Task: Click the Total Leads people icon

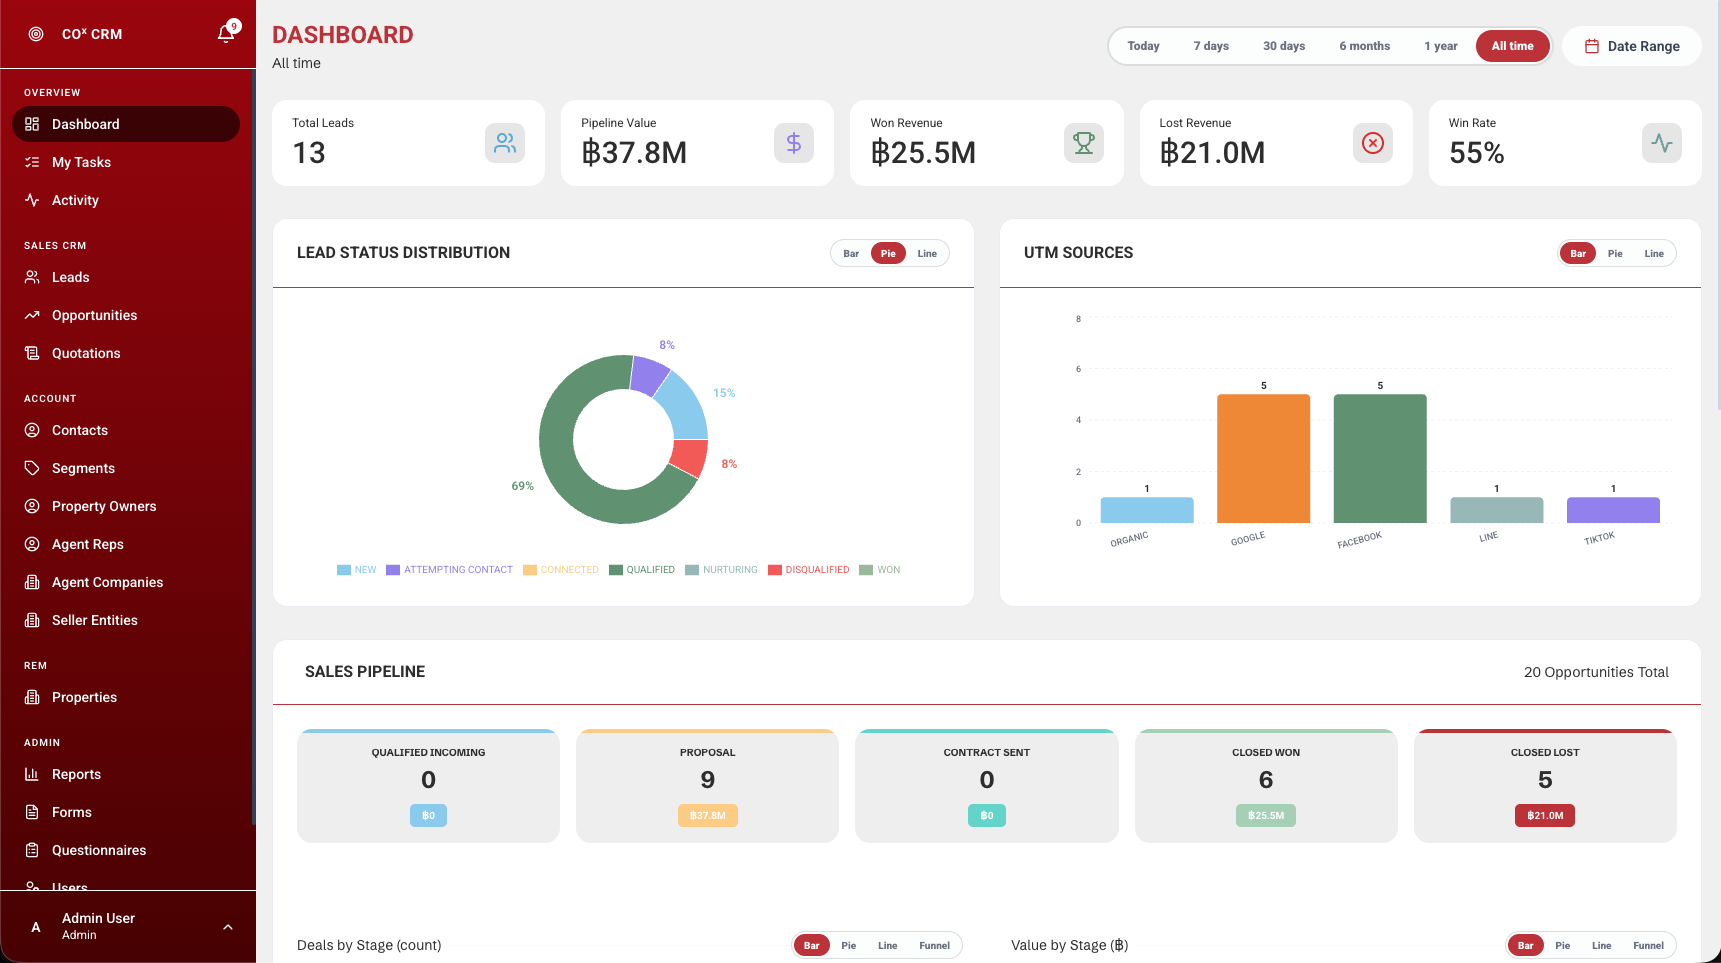Action: [x=505, y=143]
